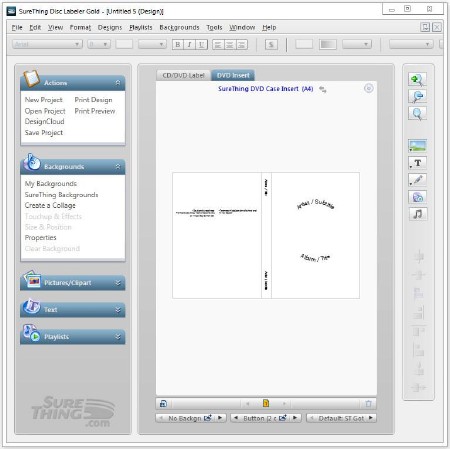Previous design arrow in Button selector

click(236, 418)
